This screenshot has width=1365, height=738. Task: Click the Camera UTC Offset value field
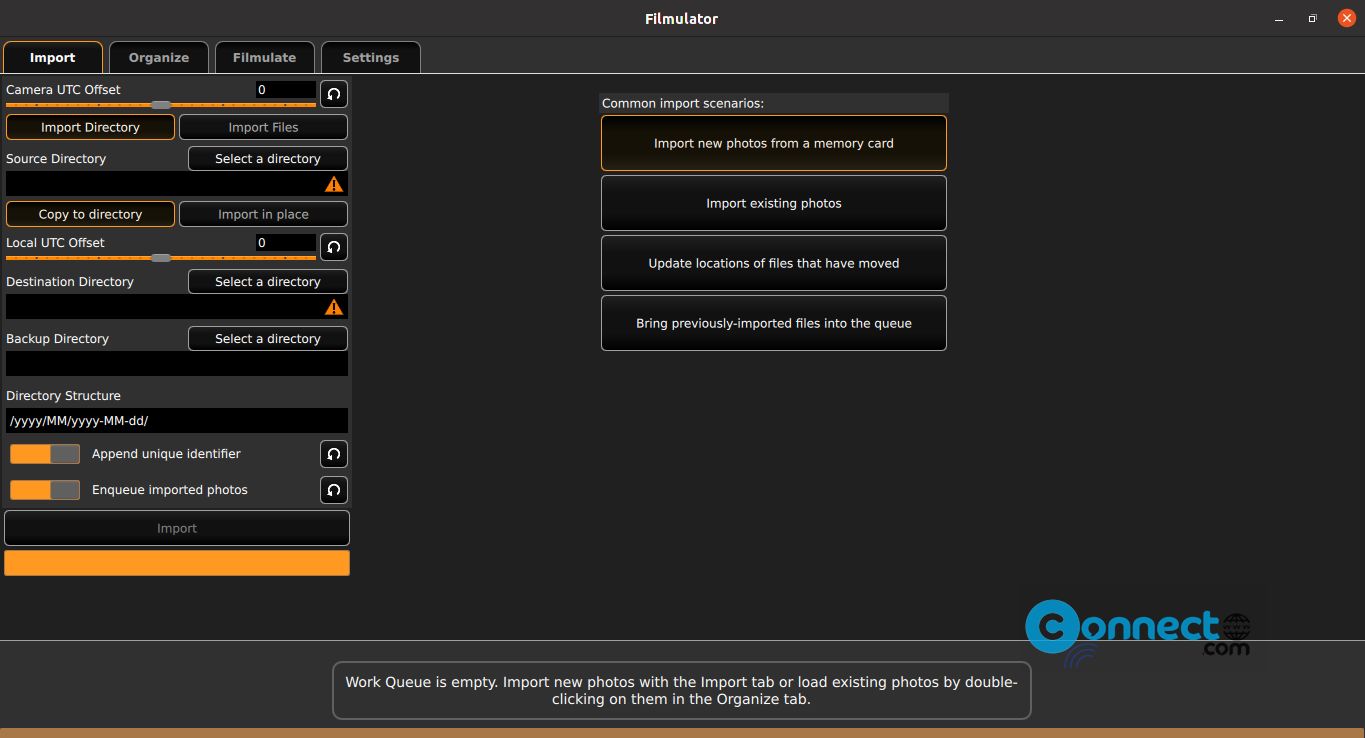(286, 90)
